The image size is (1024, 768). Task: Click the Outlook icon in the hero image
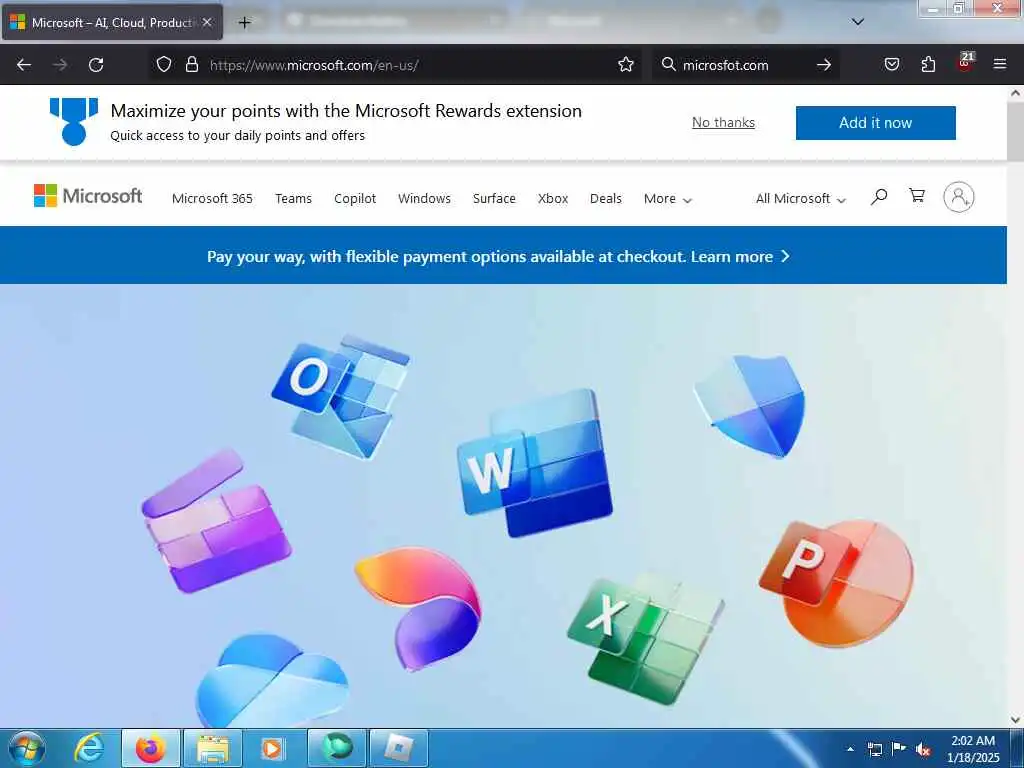coord(341,396)
